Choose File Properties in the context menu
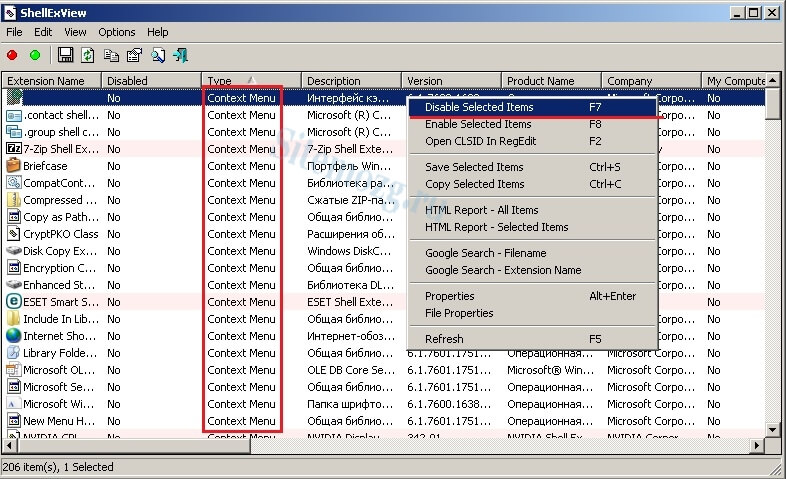Viewport: 786px width, 479px height. click(x=532, y=313)
